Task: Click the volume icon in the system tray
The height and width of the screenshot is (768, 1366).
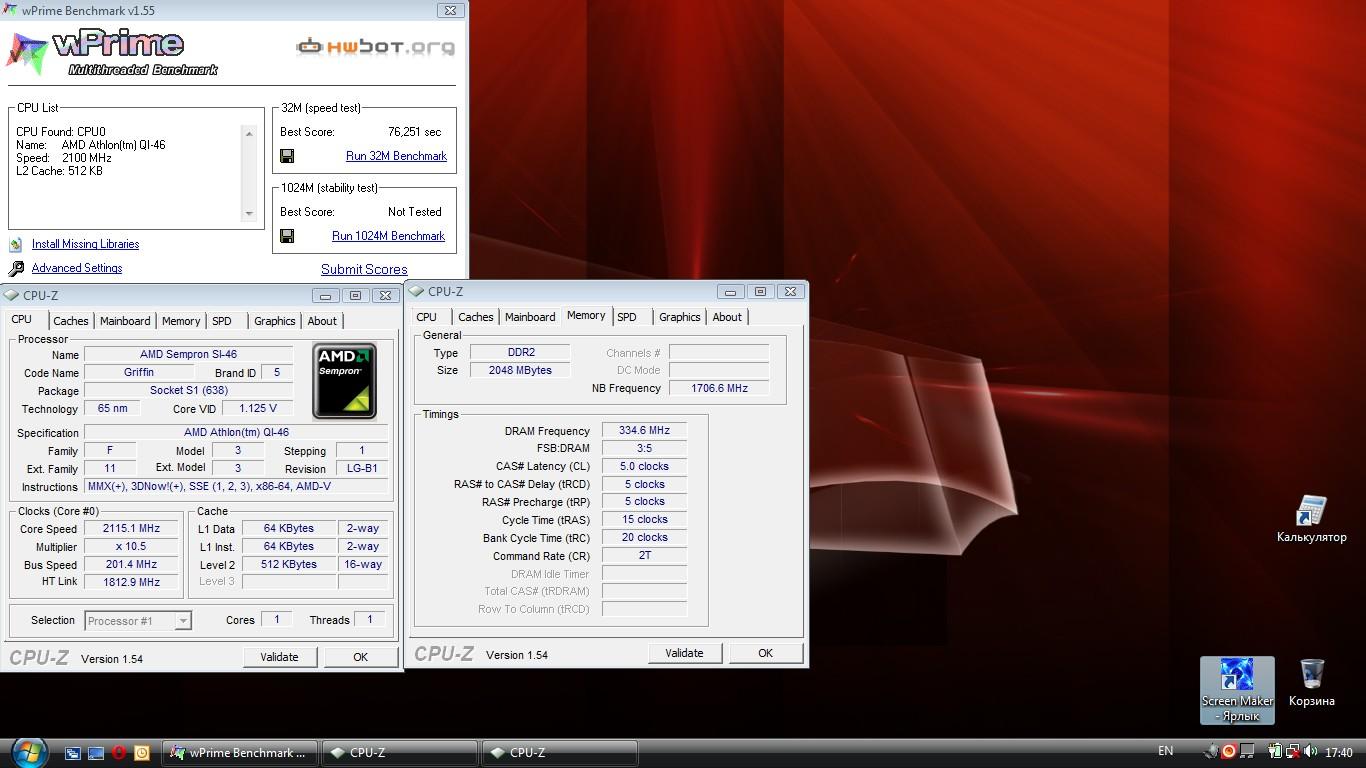Action: 1309,751
